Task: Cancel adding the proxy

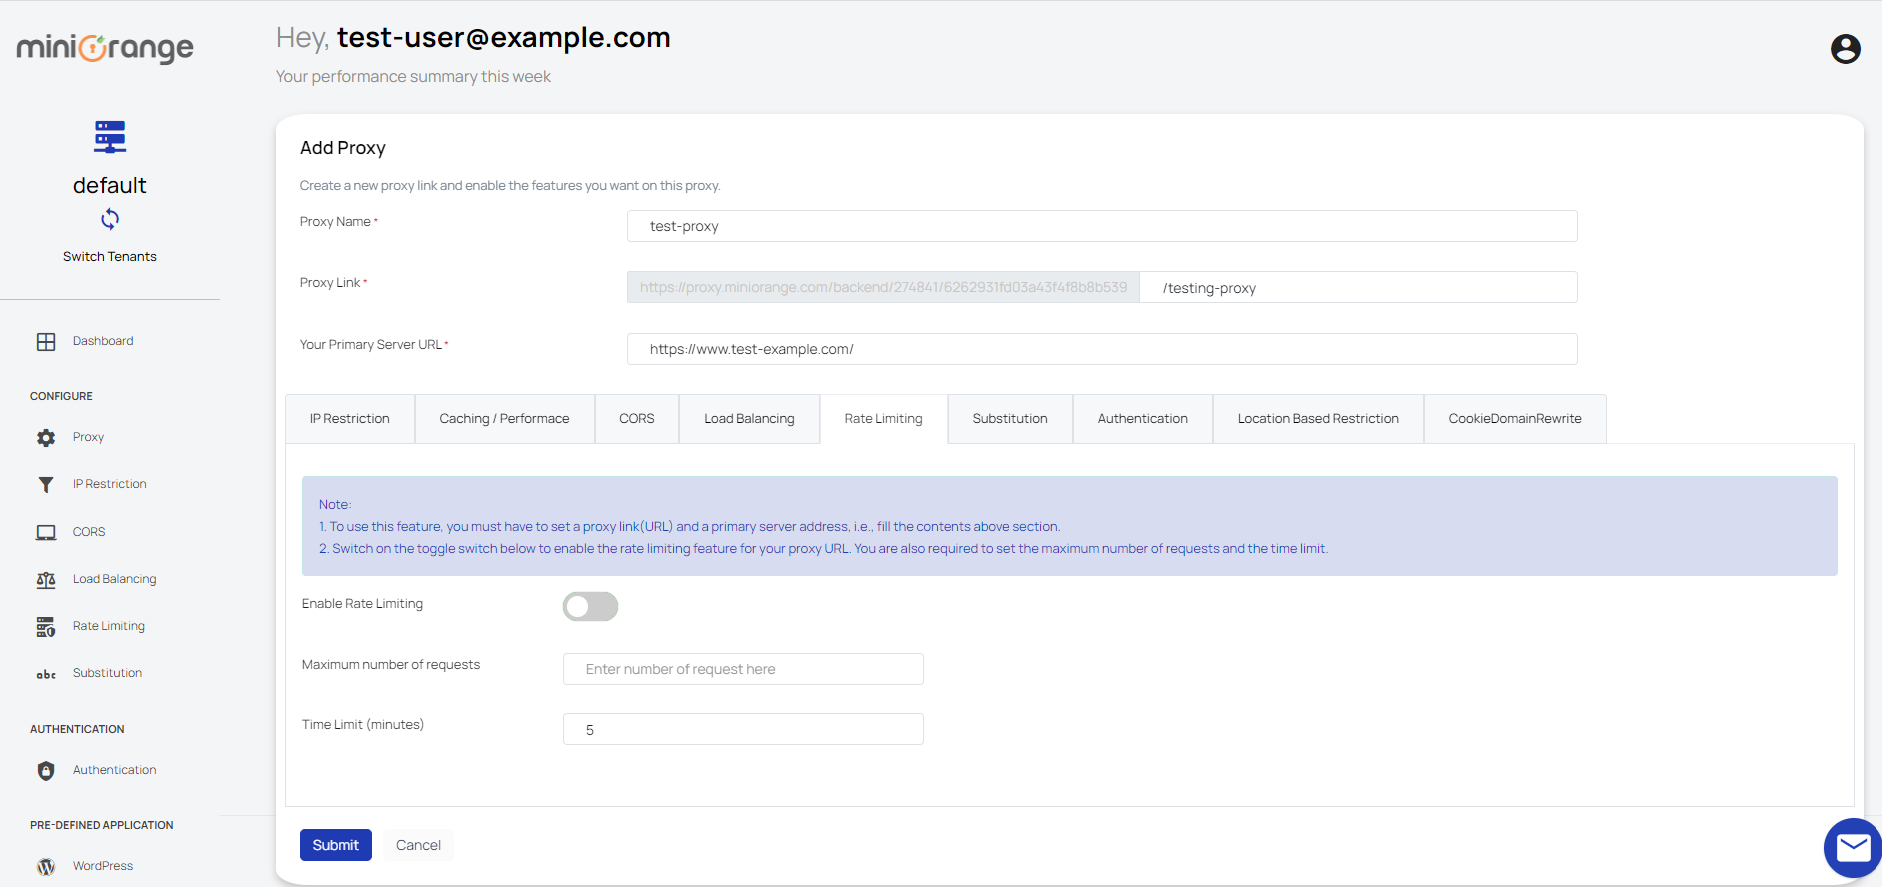Action: pyautogui.click(x=418, y=845)
